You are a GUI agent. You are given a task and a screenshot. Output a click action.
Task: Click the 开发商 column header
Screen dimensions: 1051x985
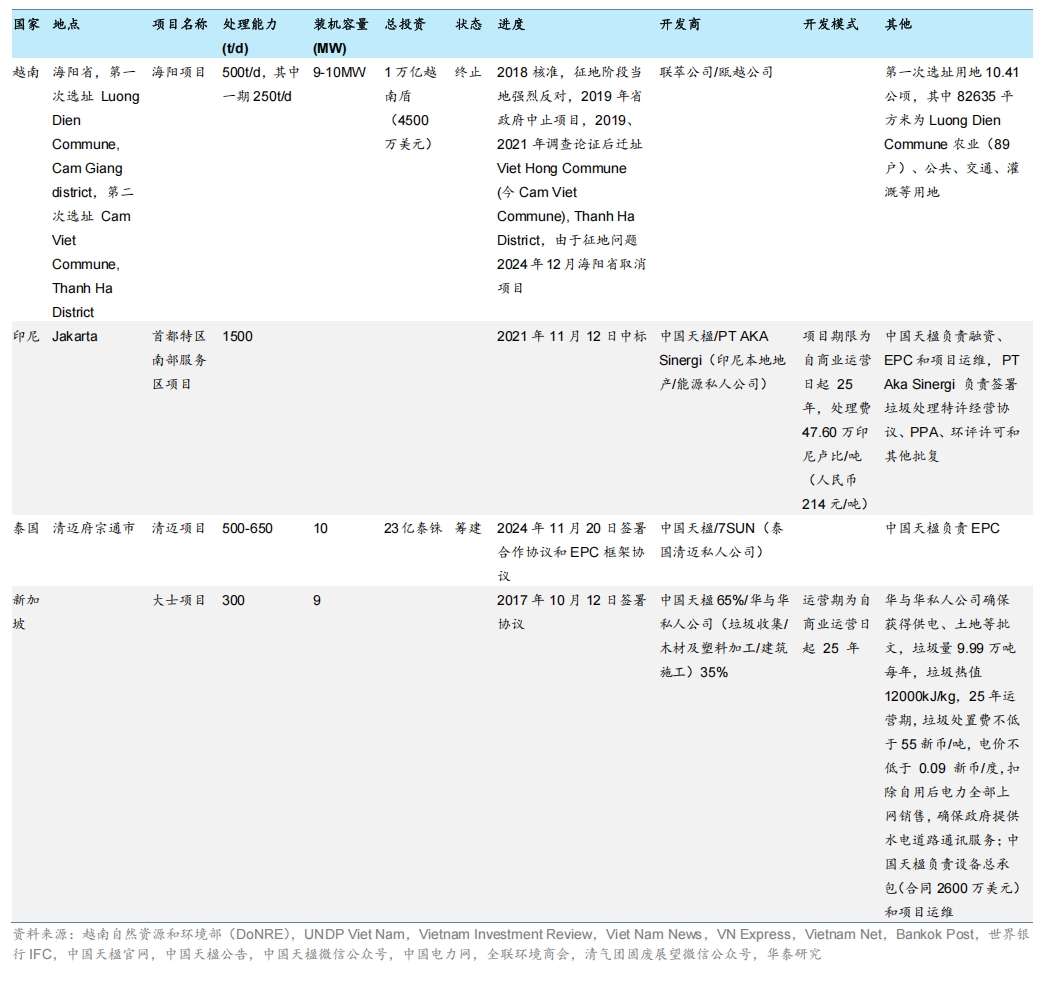[x=680, y=24]
